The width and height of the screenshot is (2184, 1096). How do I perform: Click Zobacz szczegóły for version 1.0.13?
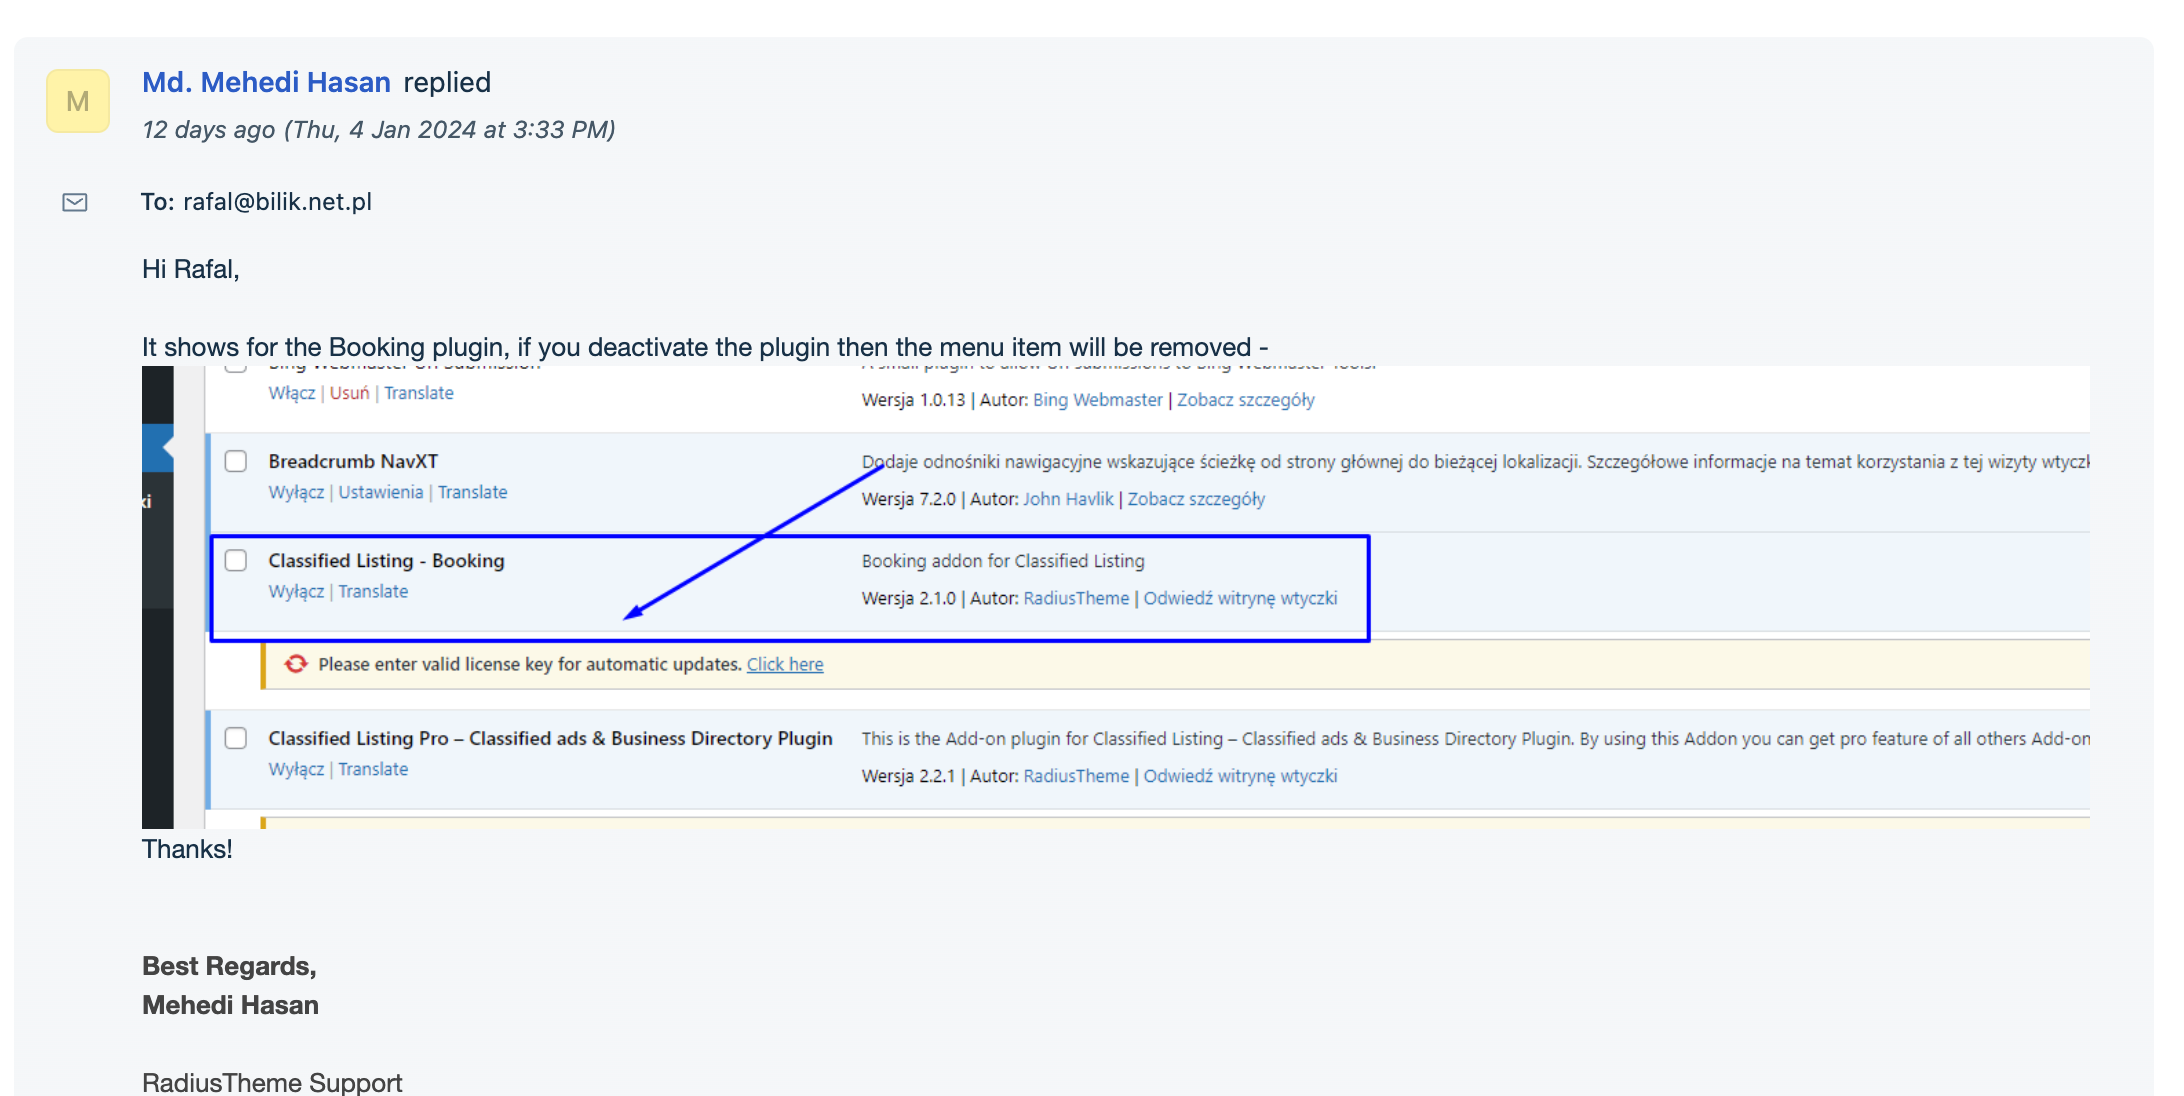[1246, 400]
